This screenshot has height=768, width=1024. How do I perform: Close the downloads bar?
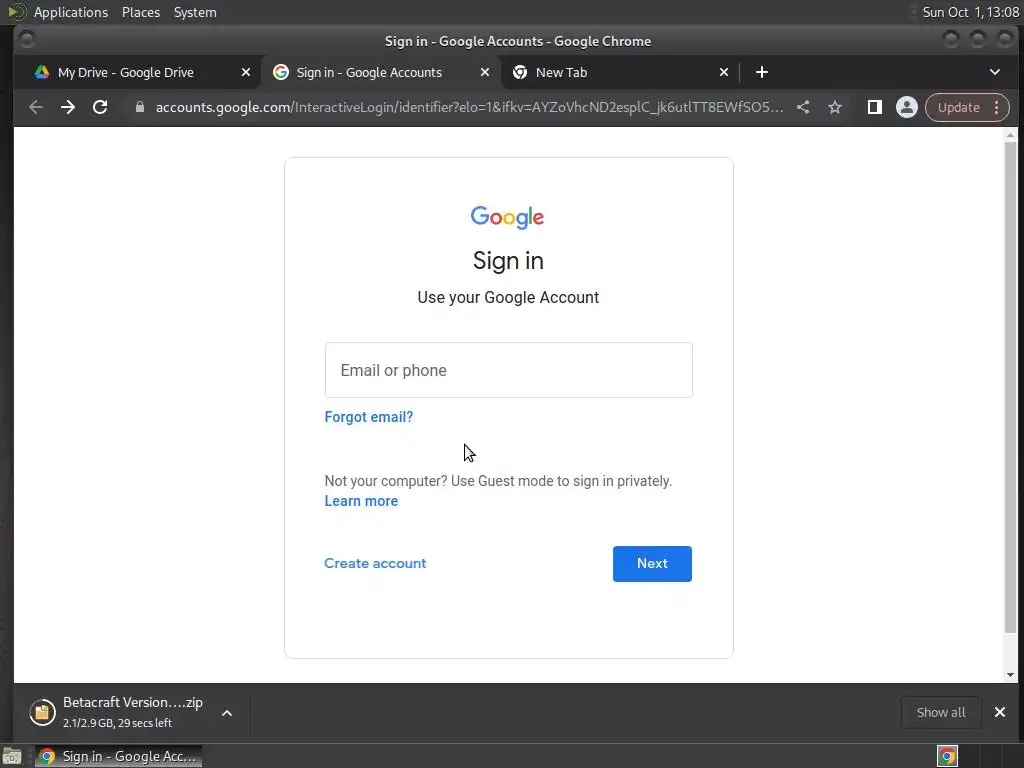tap(1000, 712)
